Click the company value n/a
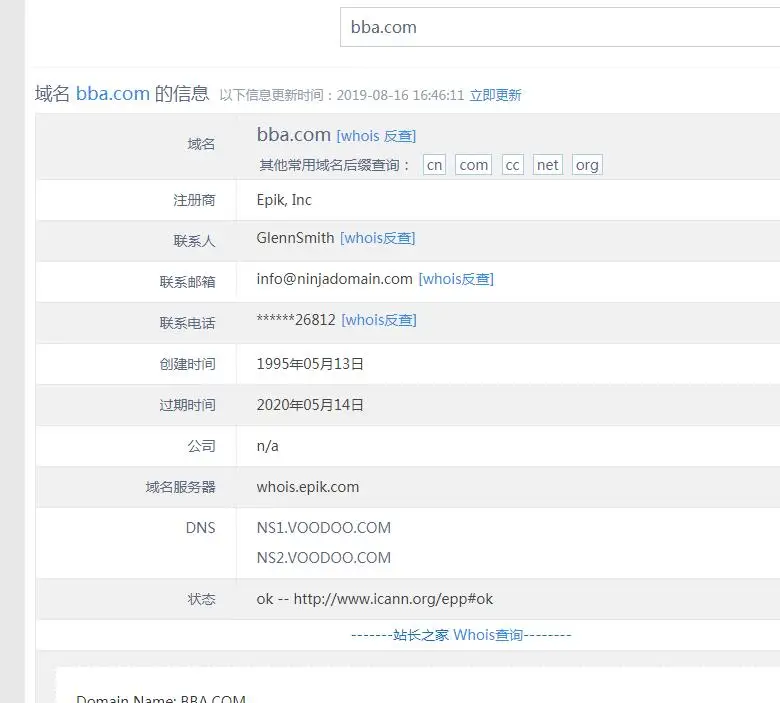 coord(268,446)
